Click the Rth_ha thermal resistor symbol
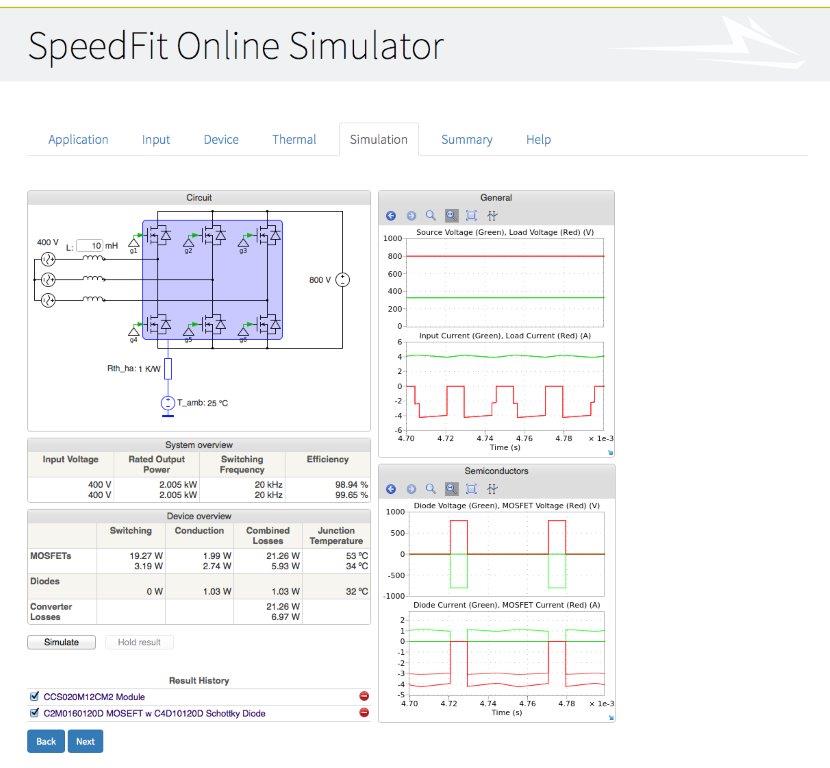The width and height of the screenshot is (830, 768). pyautogui.click(x=168, y=369)
